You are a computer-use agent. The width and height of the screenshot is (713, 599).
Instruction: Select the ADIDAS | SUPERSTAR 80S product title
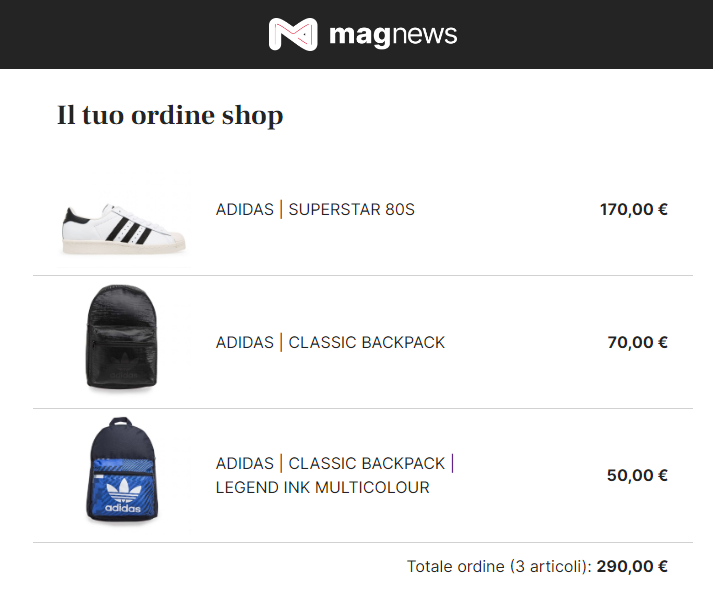pyautogui.click(x=315, y=209)
